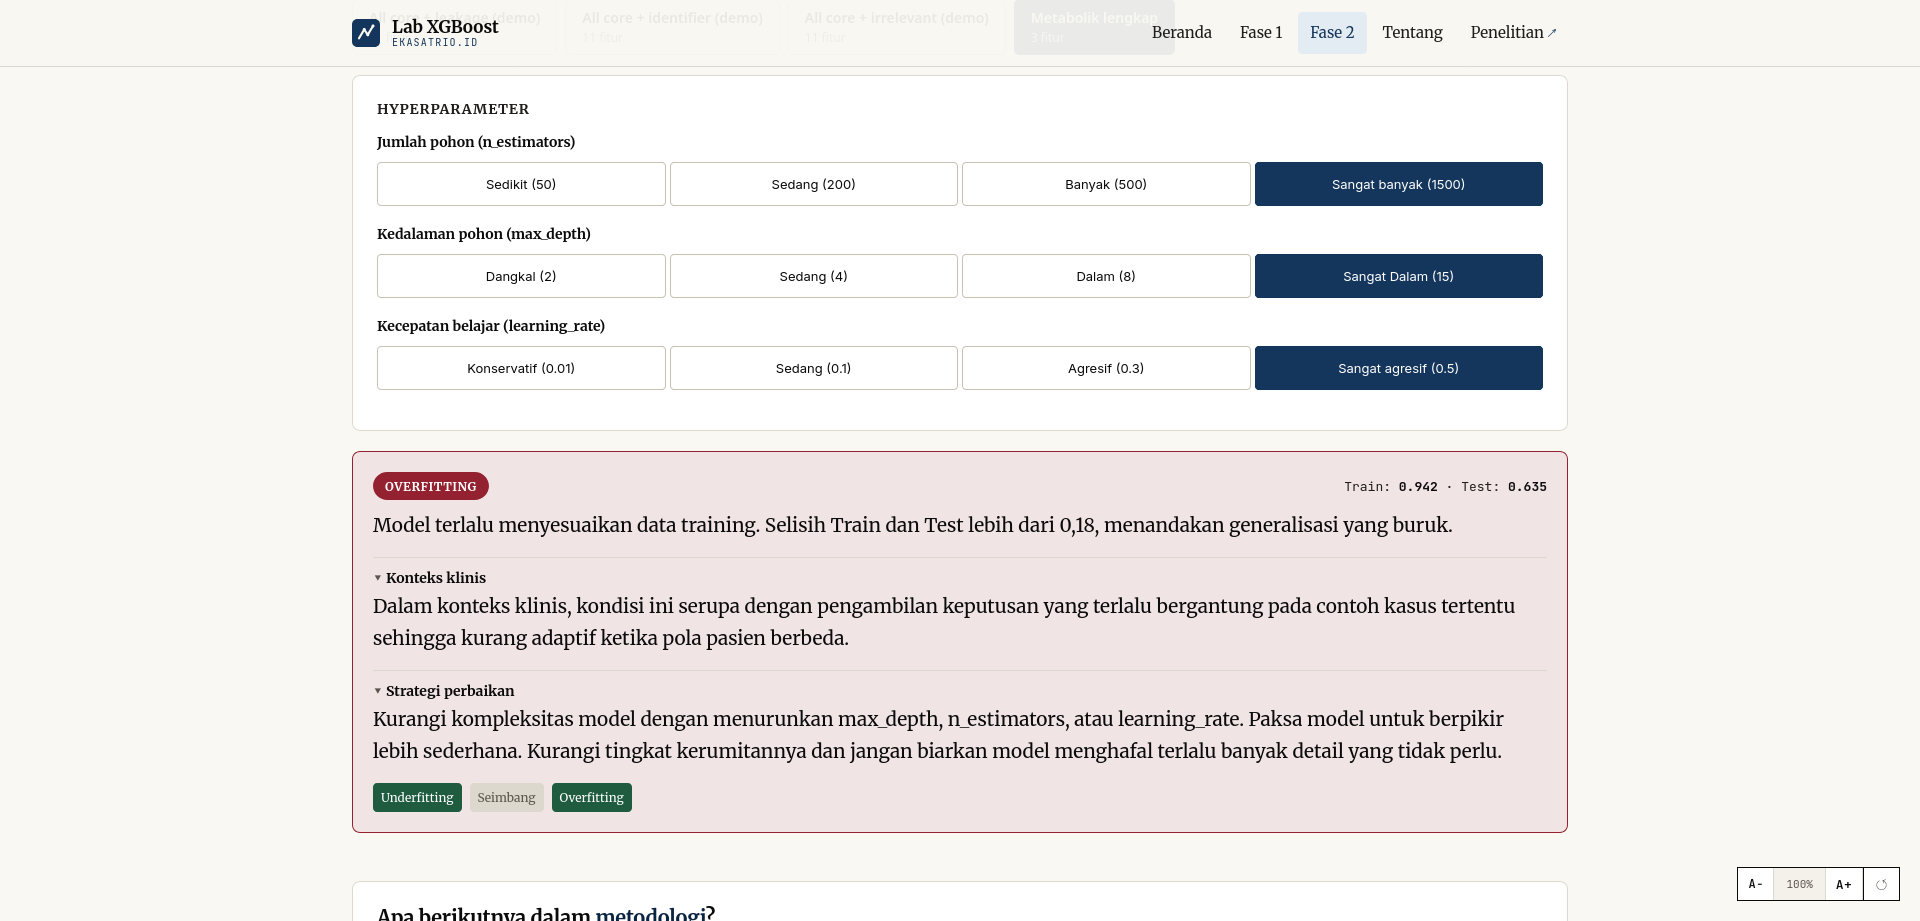The image size is (1920, 921).
Task: Choose Sedang (4) max depth
Action: tap(814, 276)
